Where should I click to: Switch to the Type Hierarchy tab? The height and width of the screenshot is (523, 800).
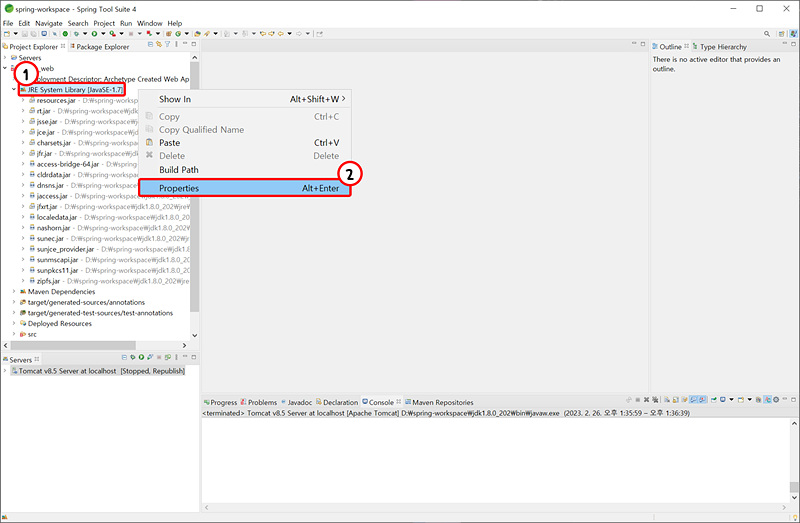point(719,46)
